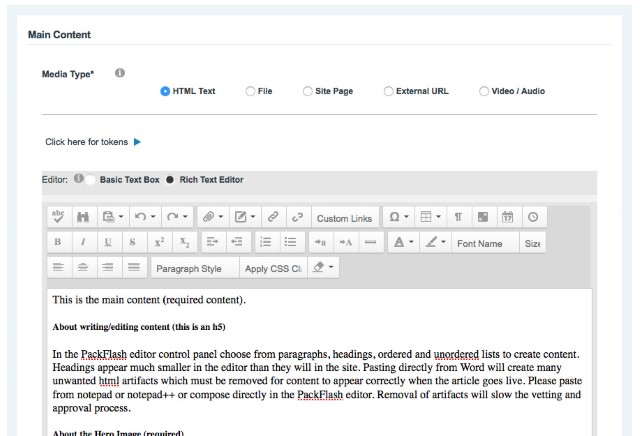Open find and replace binoculars tool

(84, 218)
